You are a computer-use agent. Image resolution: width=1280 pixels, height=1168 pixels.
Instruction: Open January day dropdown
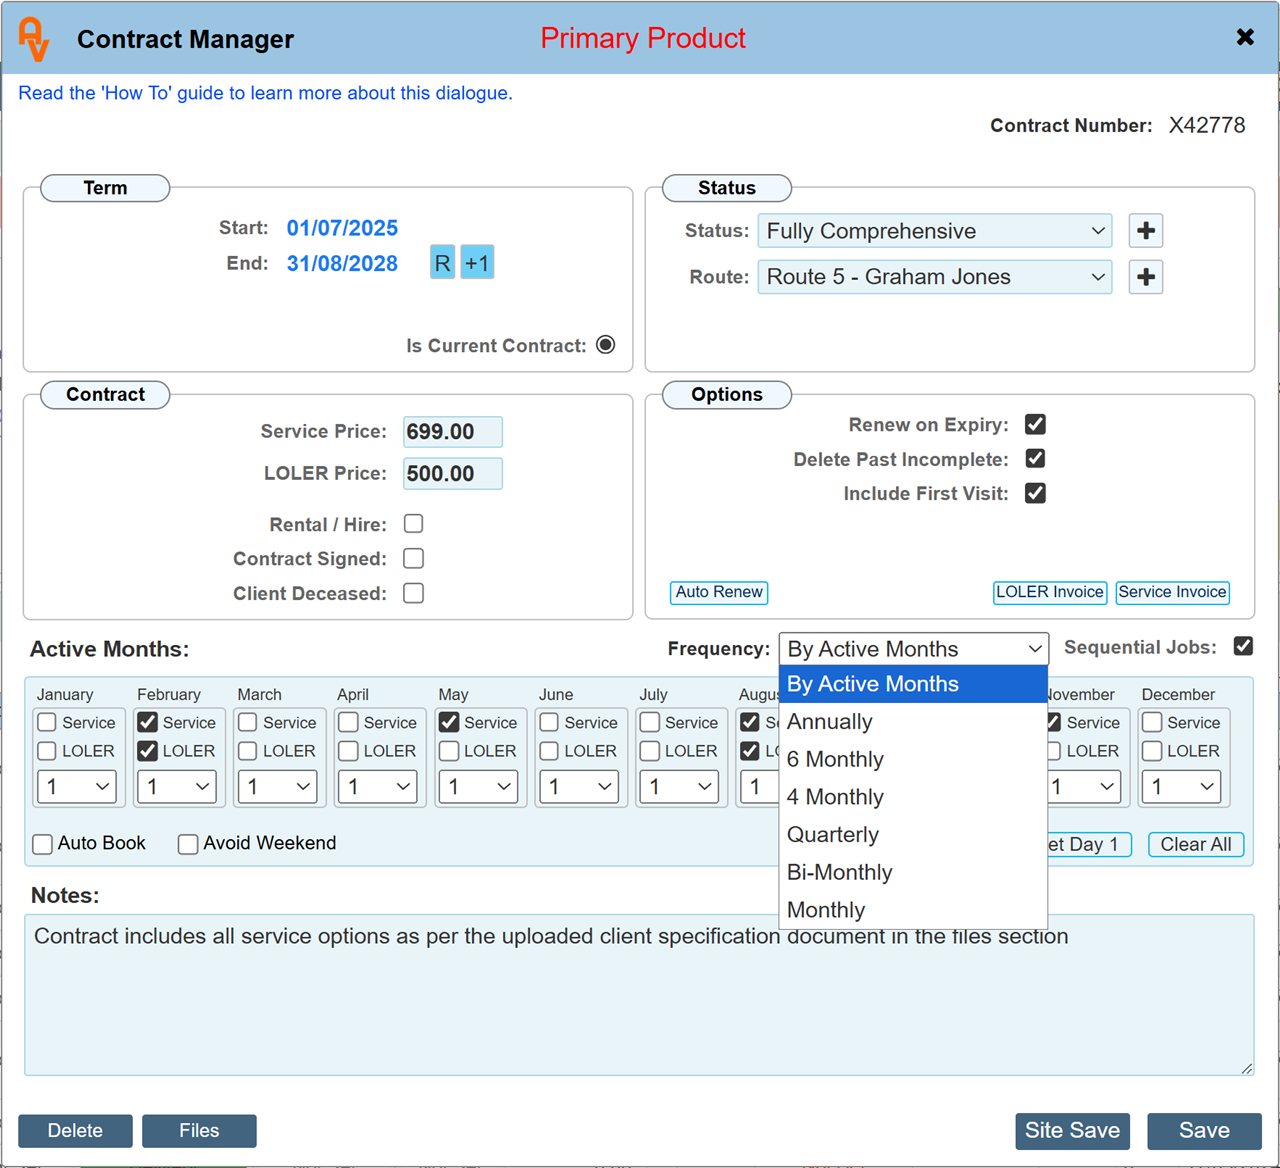(x=77, y=787)
